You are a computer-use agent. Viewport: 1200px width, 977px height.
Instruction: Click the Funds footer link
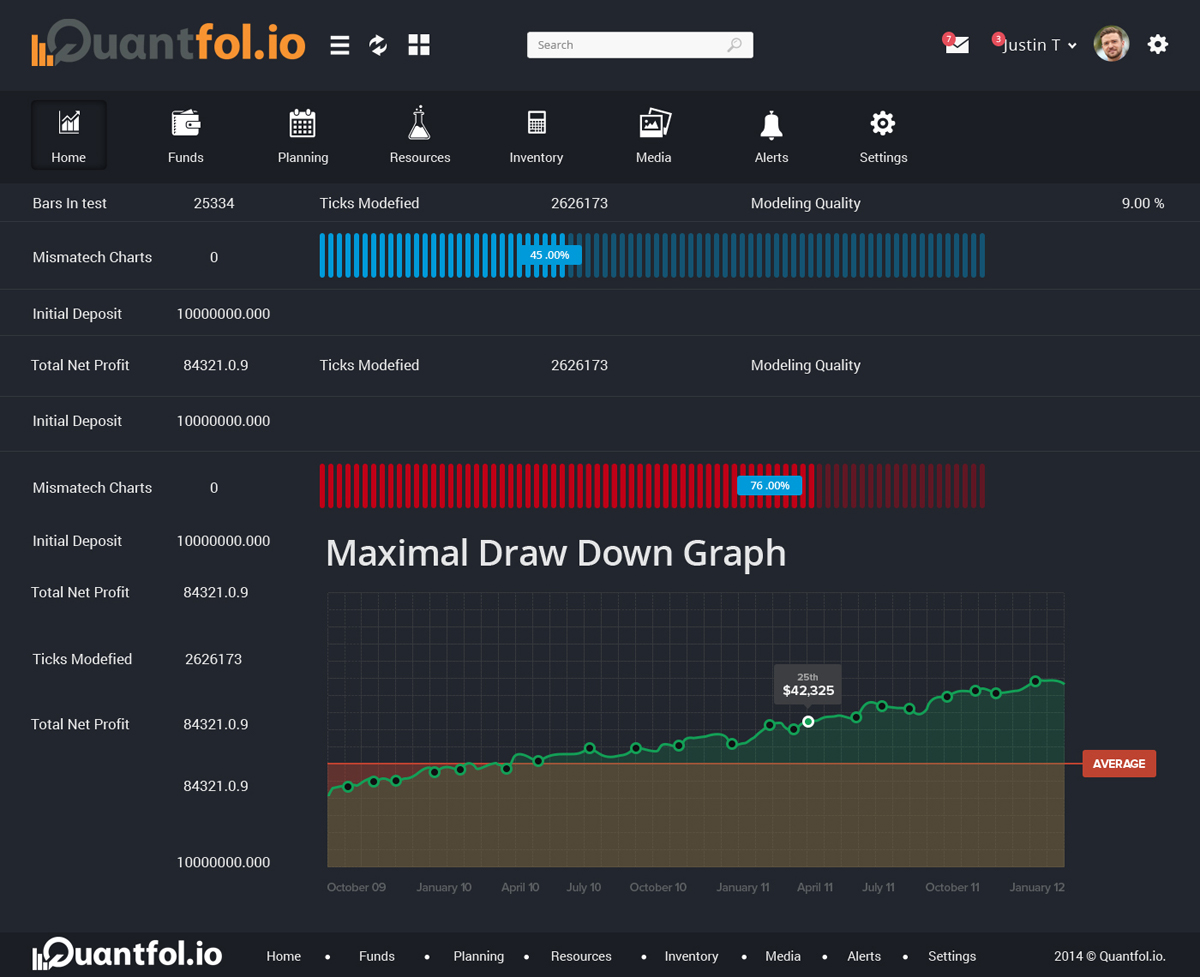pos(377,956)
